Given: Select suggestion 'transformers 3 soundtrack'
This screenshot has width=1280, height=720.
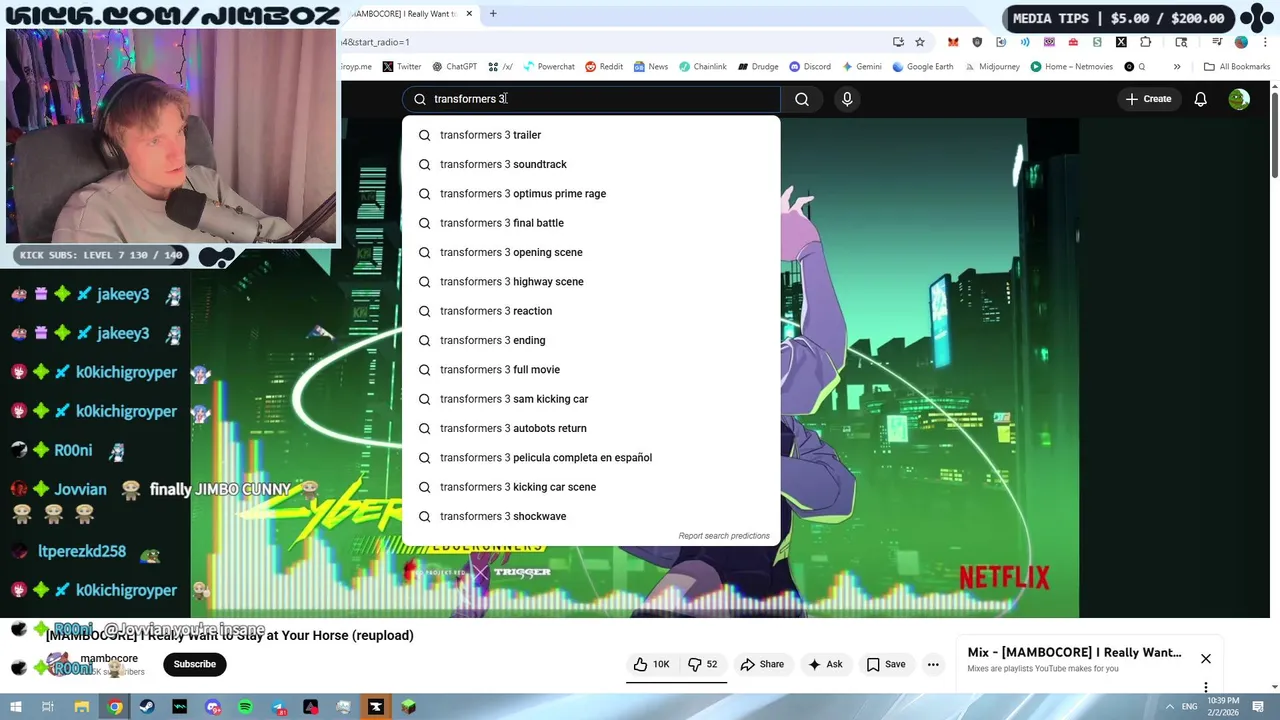Looking at the screenshot, I should (x=591, y=164).
